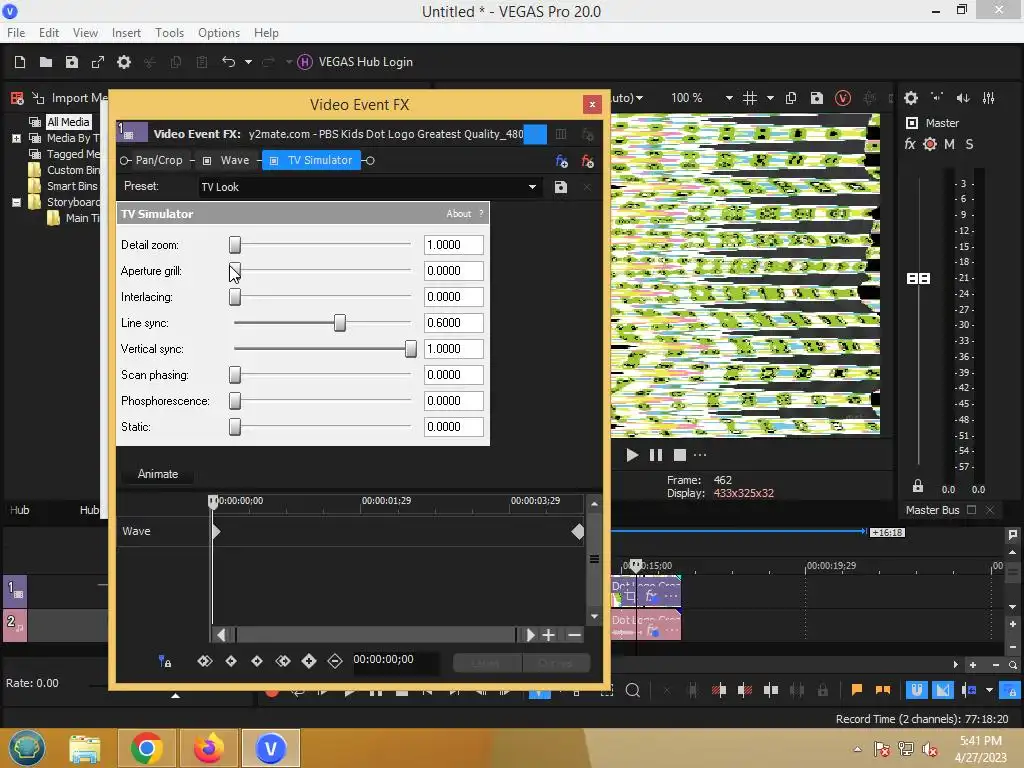The height and width of the screenshot is (768, 1024).
Task: Select the All Media tree item
Action: 68,122
